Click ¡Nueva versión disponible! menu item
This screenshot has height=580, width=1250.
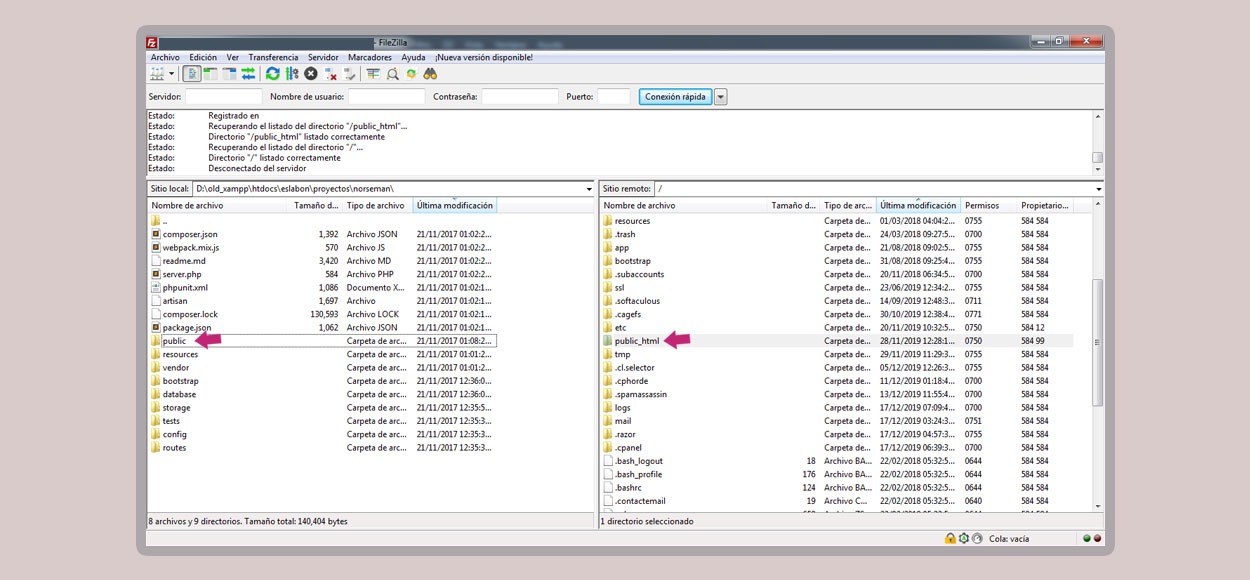click(x=484, y=57)
